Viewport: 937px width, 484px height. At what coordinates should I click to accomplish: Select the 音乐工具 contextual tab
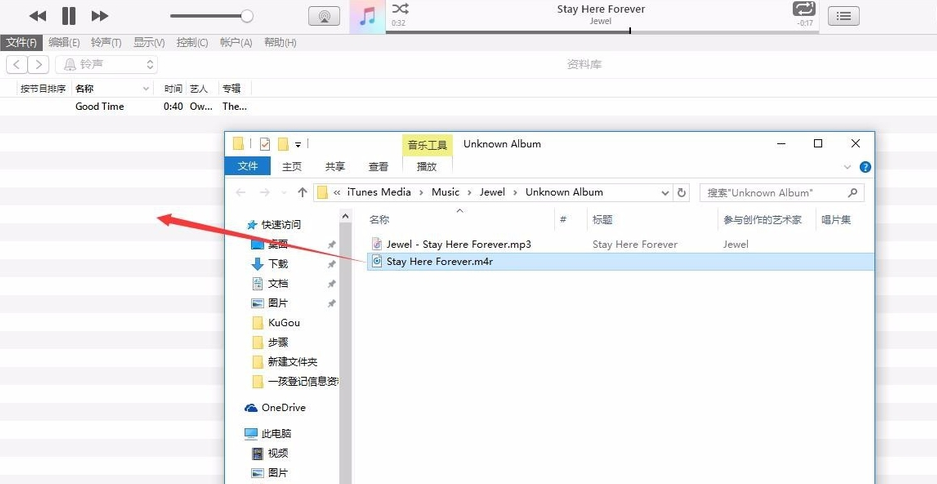(x=427, y=145)
